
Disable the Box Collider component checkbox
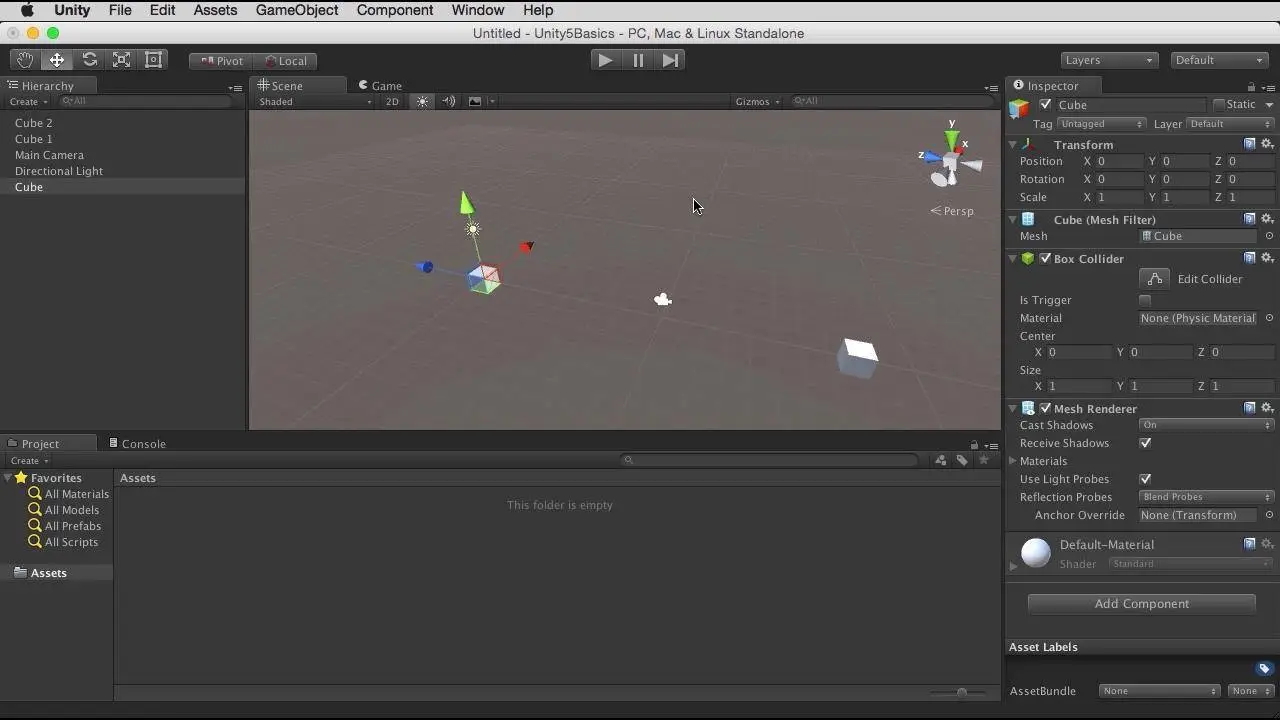(1046, 258)
